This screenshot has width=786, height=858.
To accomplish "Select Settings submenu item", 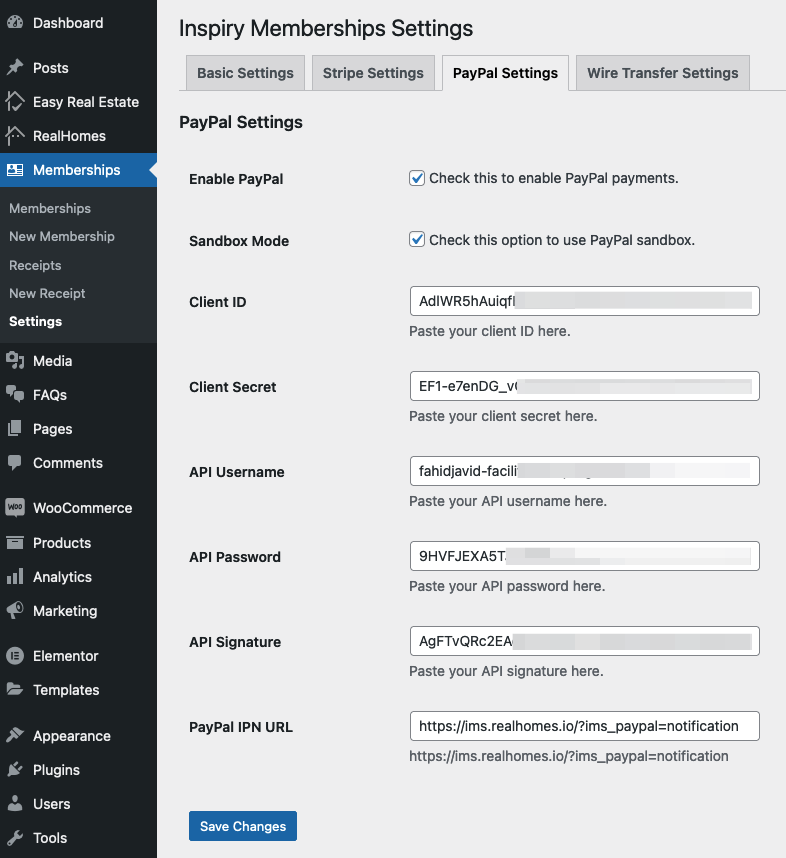I will click(36, 321).
